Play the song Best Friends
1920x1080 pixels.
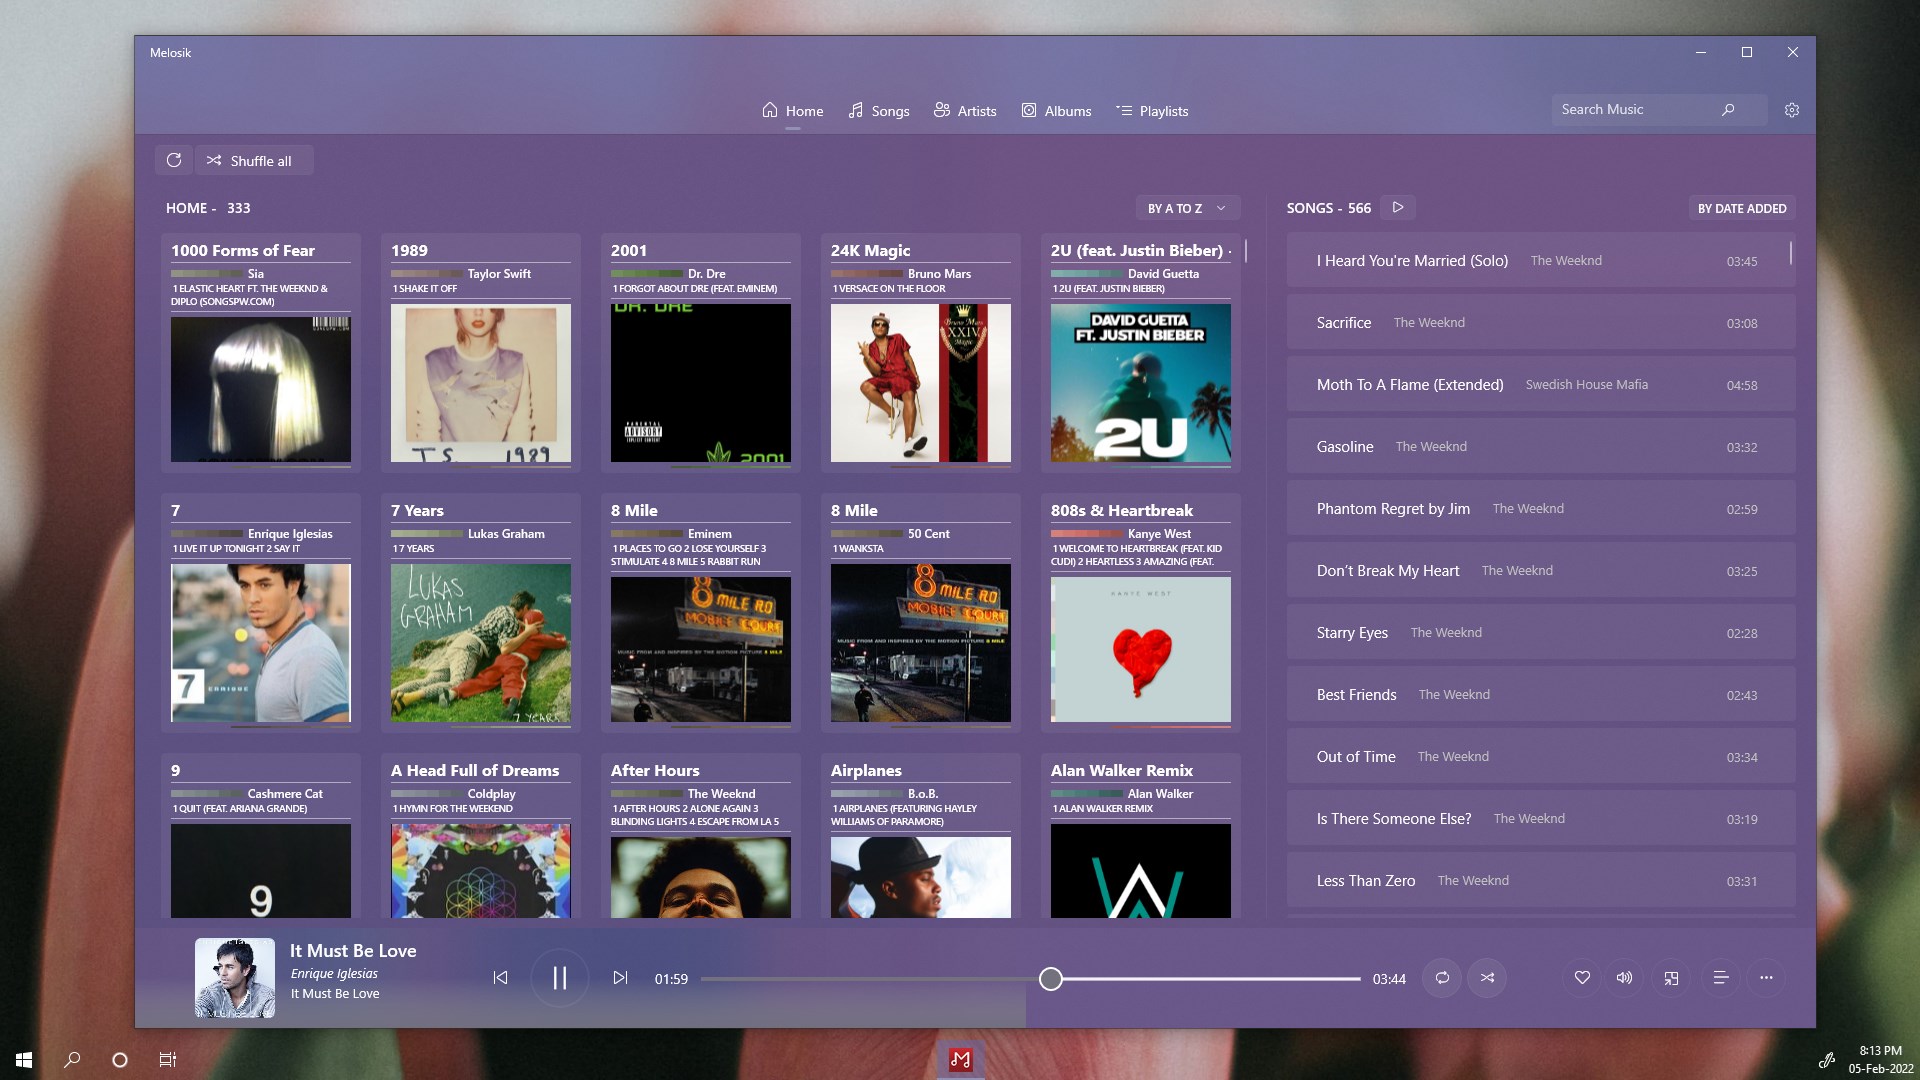[x=1541, y=695]
